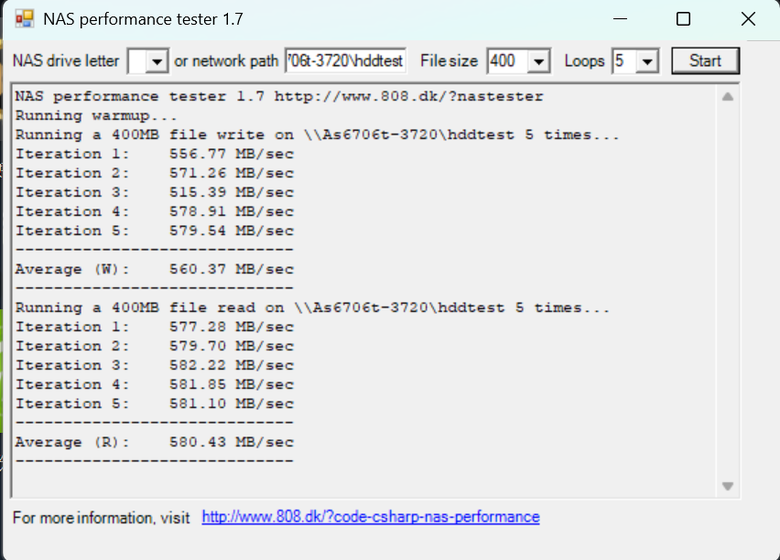
Task: Click the 'or network path' label
Action: pos(226,61)
